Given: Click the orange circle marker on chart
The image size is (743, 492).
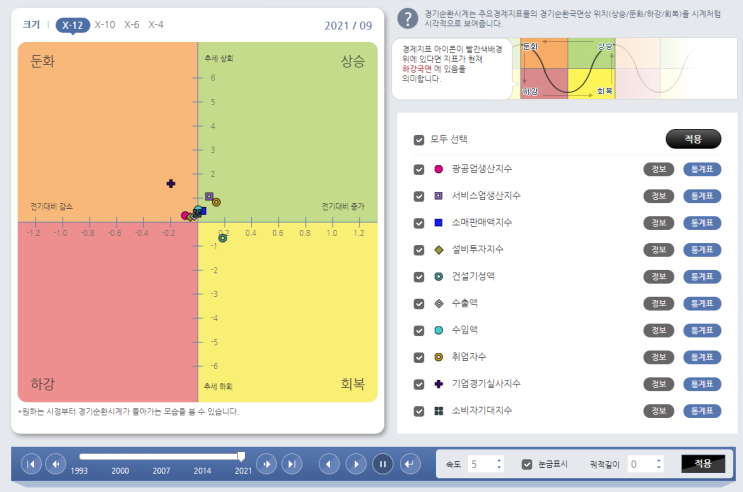Looking at the screenshot, I should point(217,202).
